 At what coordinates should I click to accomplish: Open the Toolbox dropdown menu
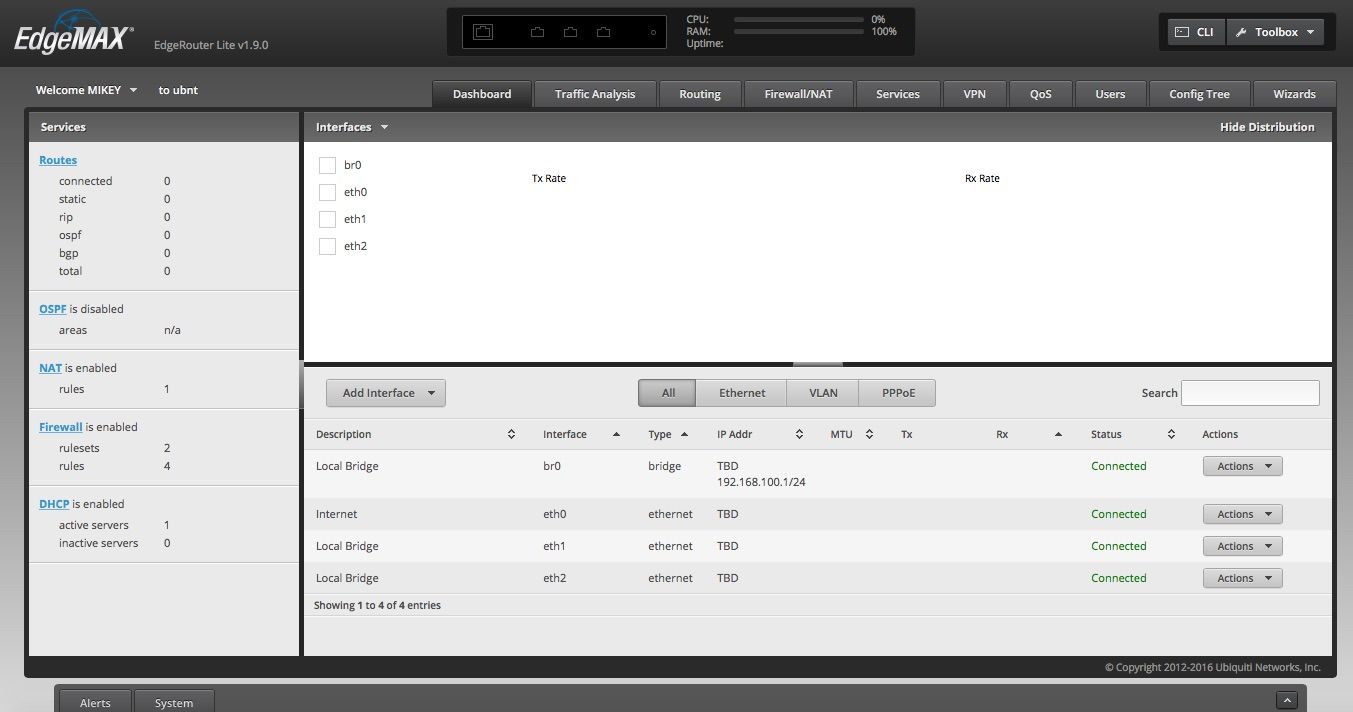point(1275,32)
